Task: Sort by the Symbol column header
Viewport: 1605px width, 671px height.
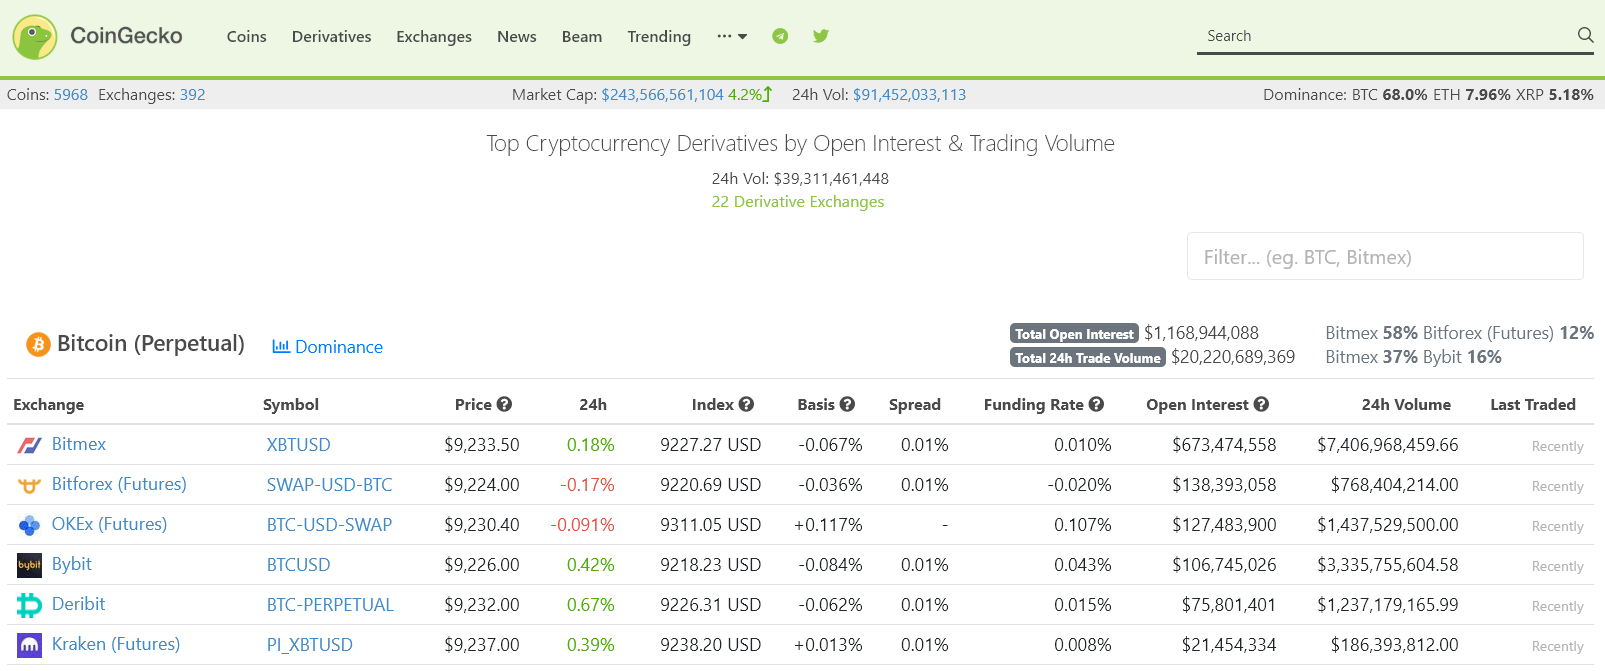Action: [x=290, y=404]
